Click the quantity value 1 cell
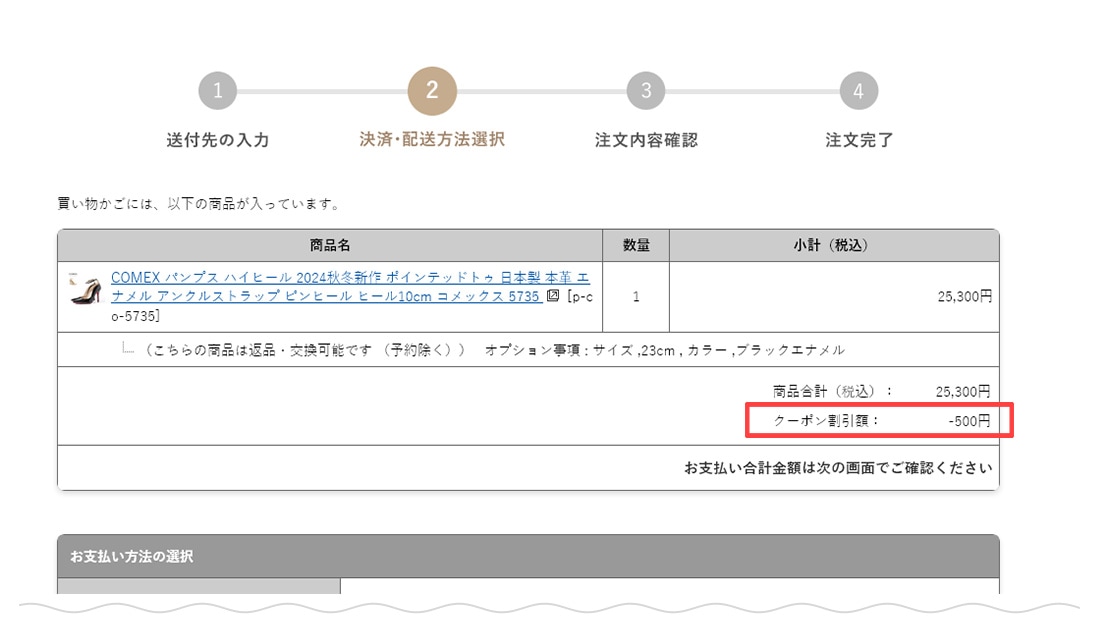 tap(636, 297)
